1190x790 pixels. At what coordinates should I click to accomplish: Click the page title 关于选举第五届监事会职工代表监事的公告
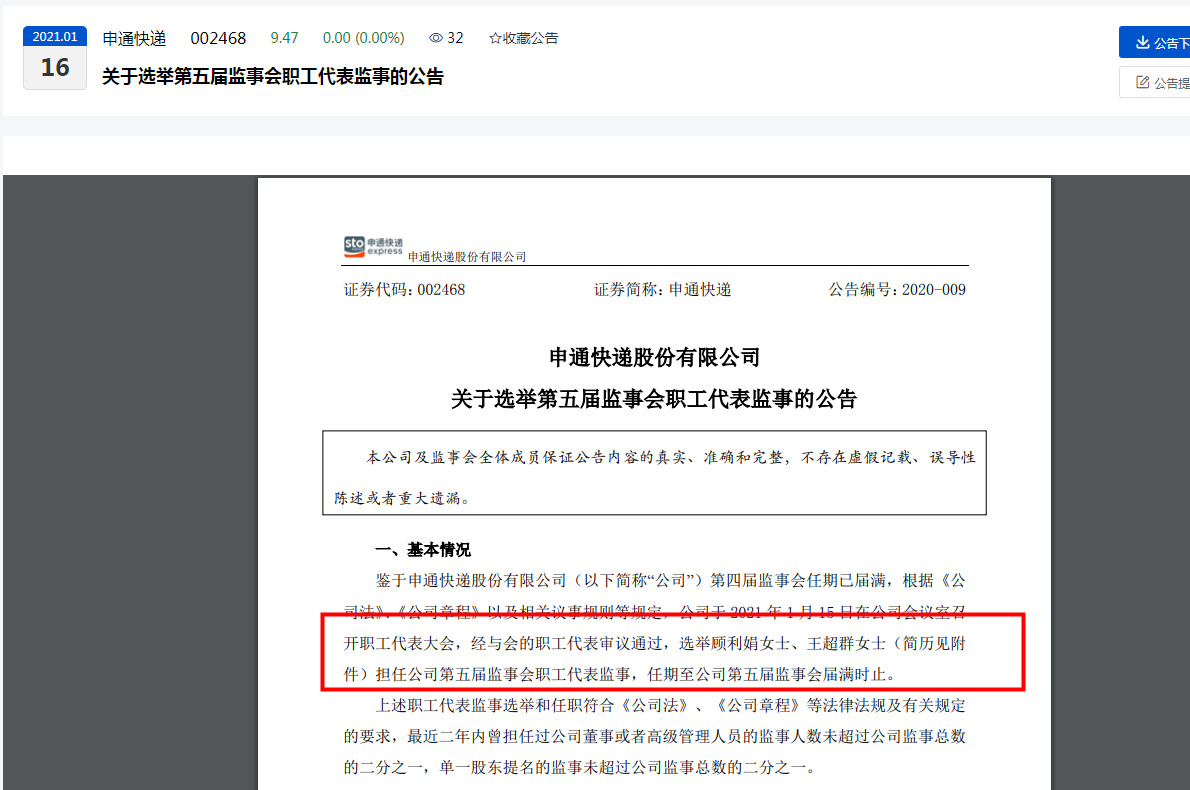tap(273, 77)
